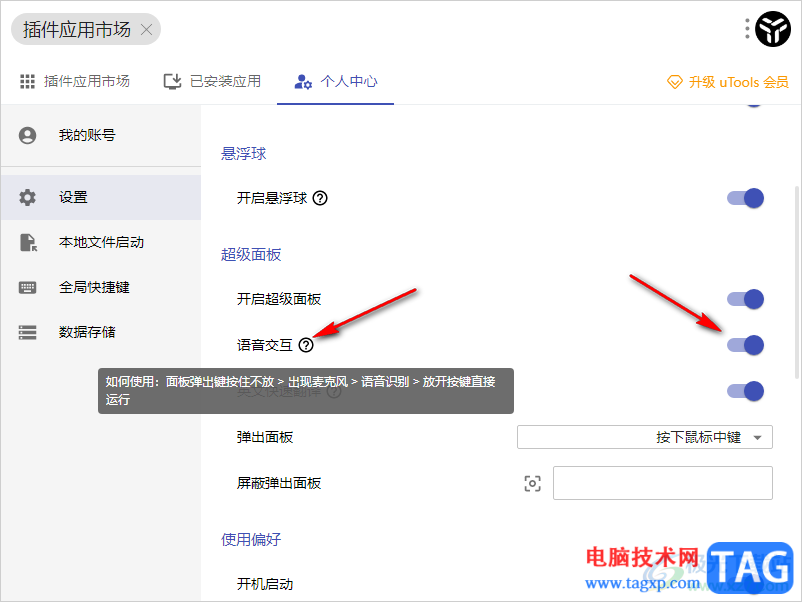
Task: Click the user-gear icon of 个人中心
Action: (303, 81)
